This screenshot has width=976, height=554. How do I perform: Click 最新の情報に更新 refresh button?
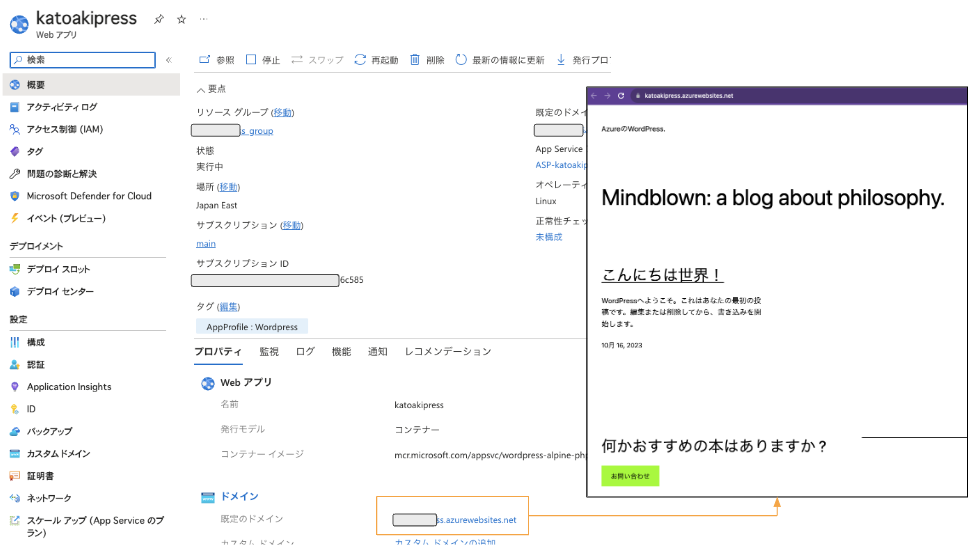point(500,60)
